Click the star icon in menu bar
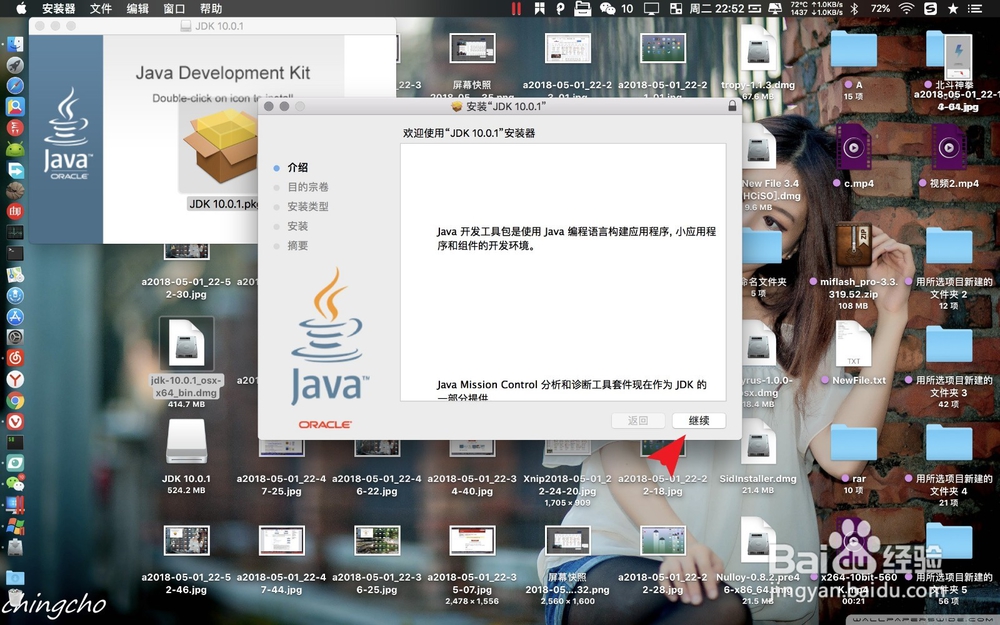This screenshot has width=1000, height=625. (x=953, y=8)
